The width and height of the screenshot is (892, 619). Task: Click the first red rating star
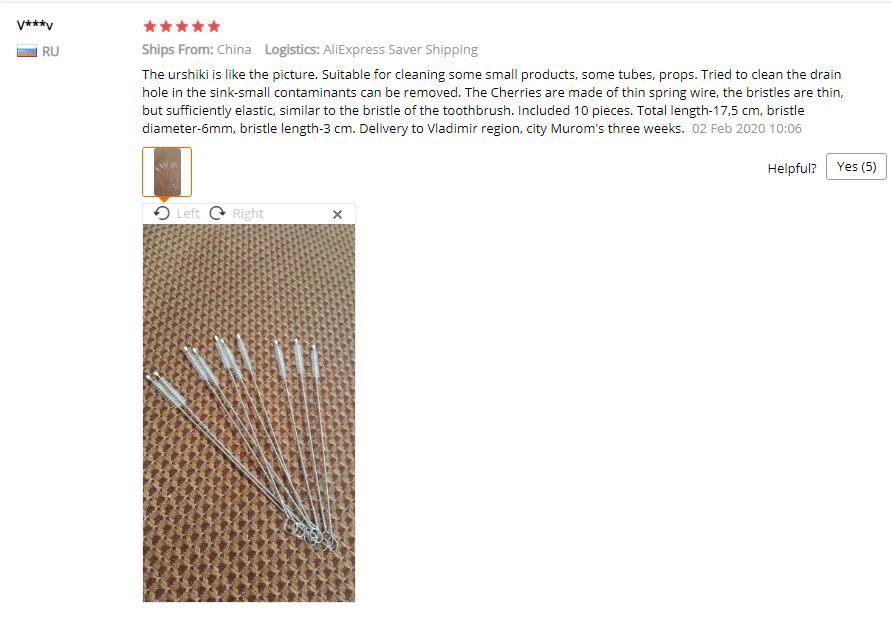click(x=150, y=26)
